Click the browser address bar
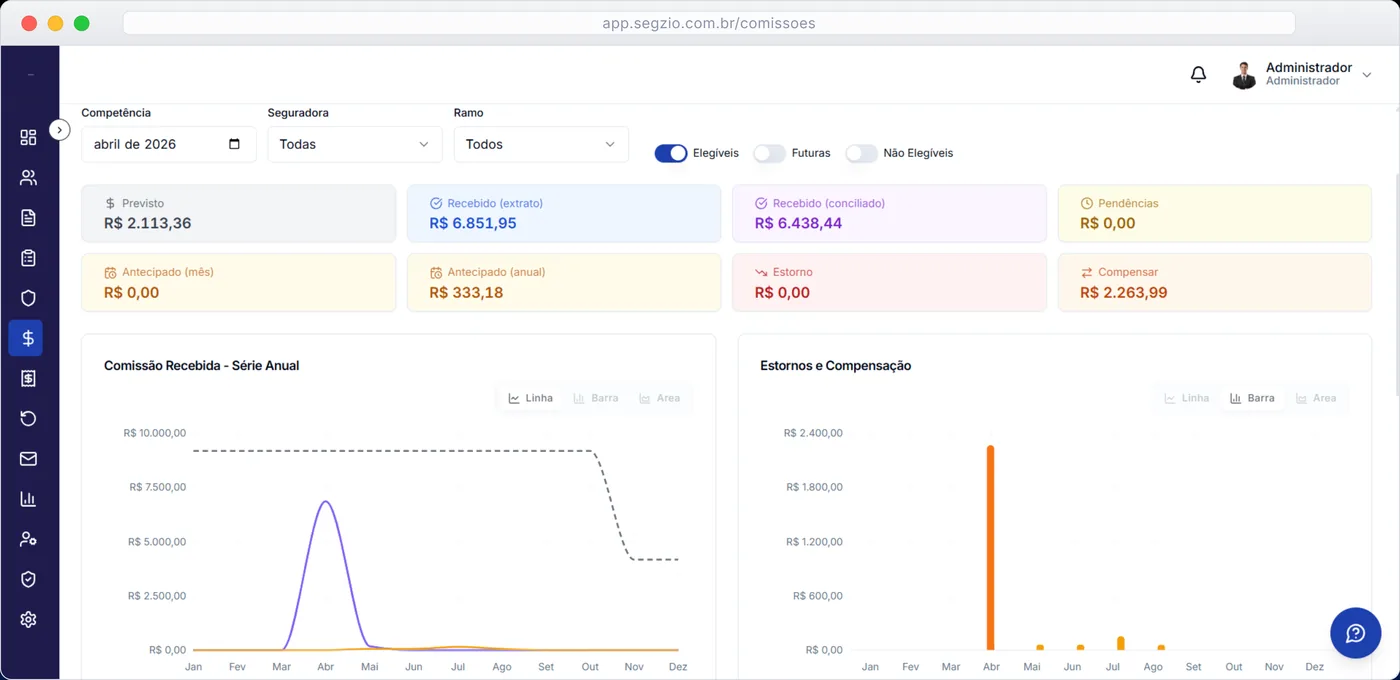 (709, 23)
